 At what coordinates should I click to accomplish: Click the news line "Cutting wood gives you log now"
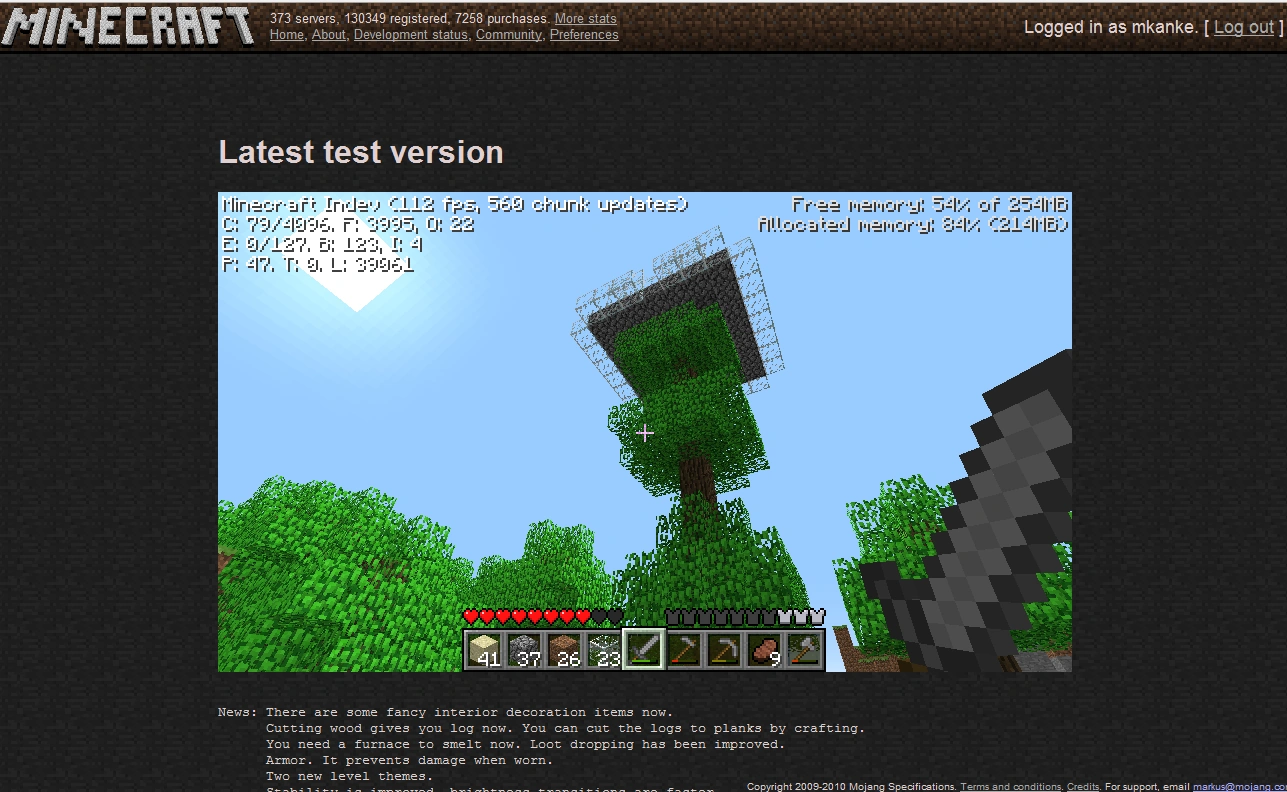[565, 729]
